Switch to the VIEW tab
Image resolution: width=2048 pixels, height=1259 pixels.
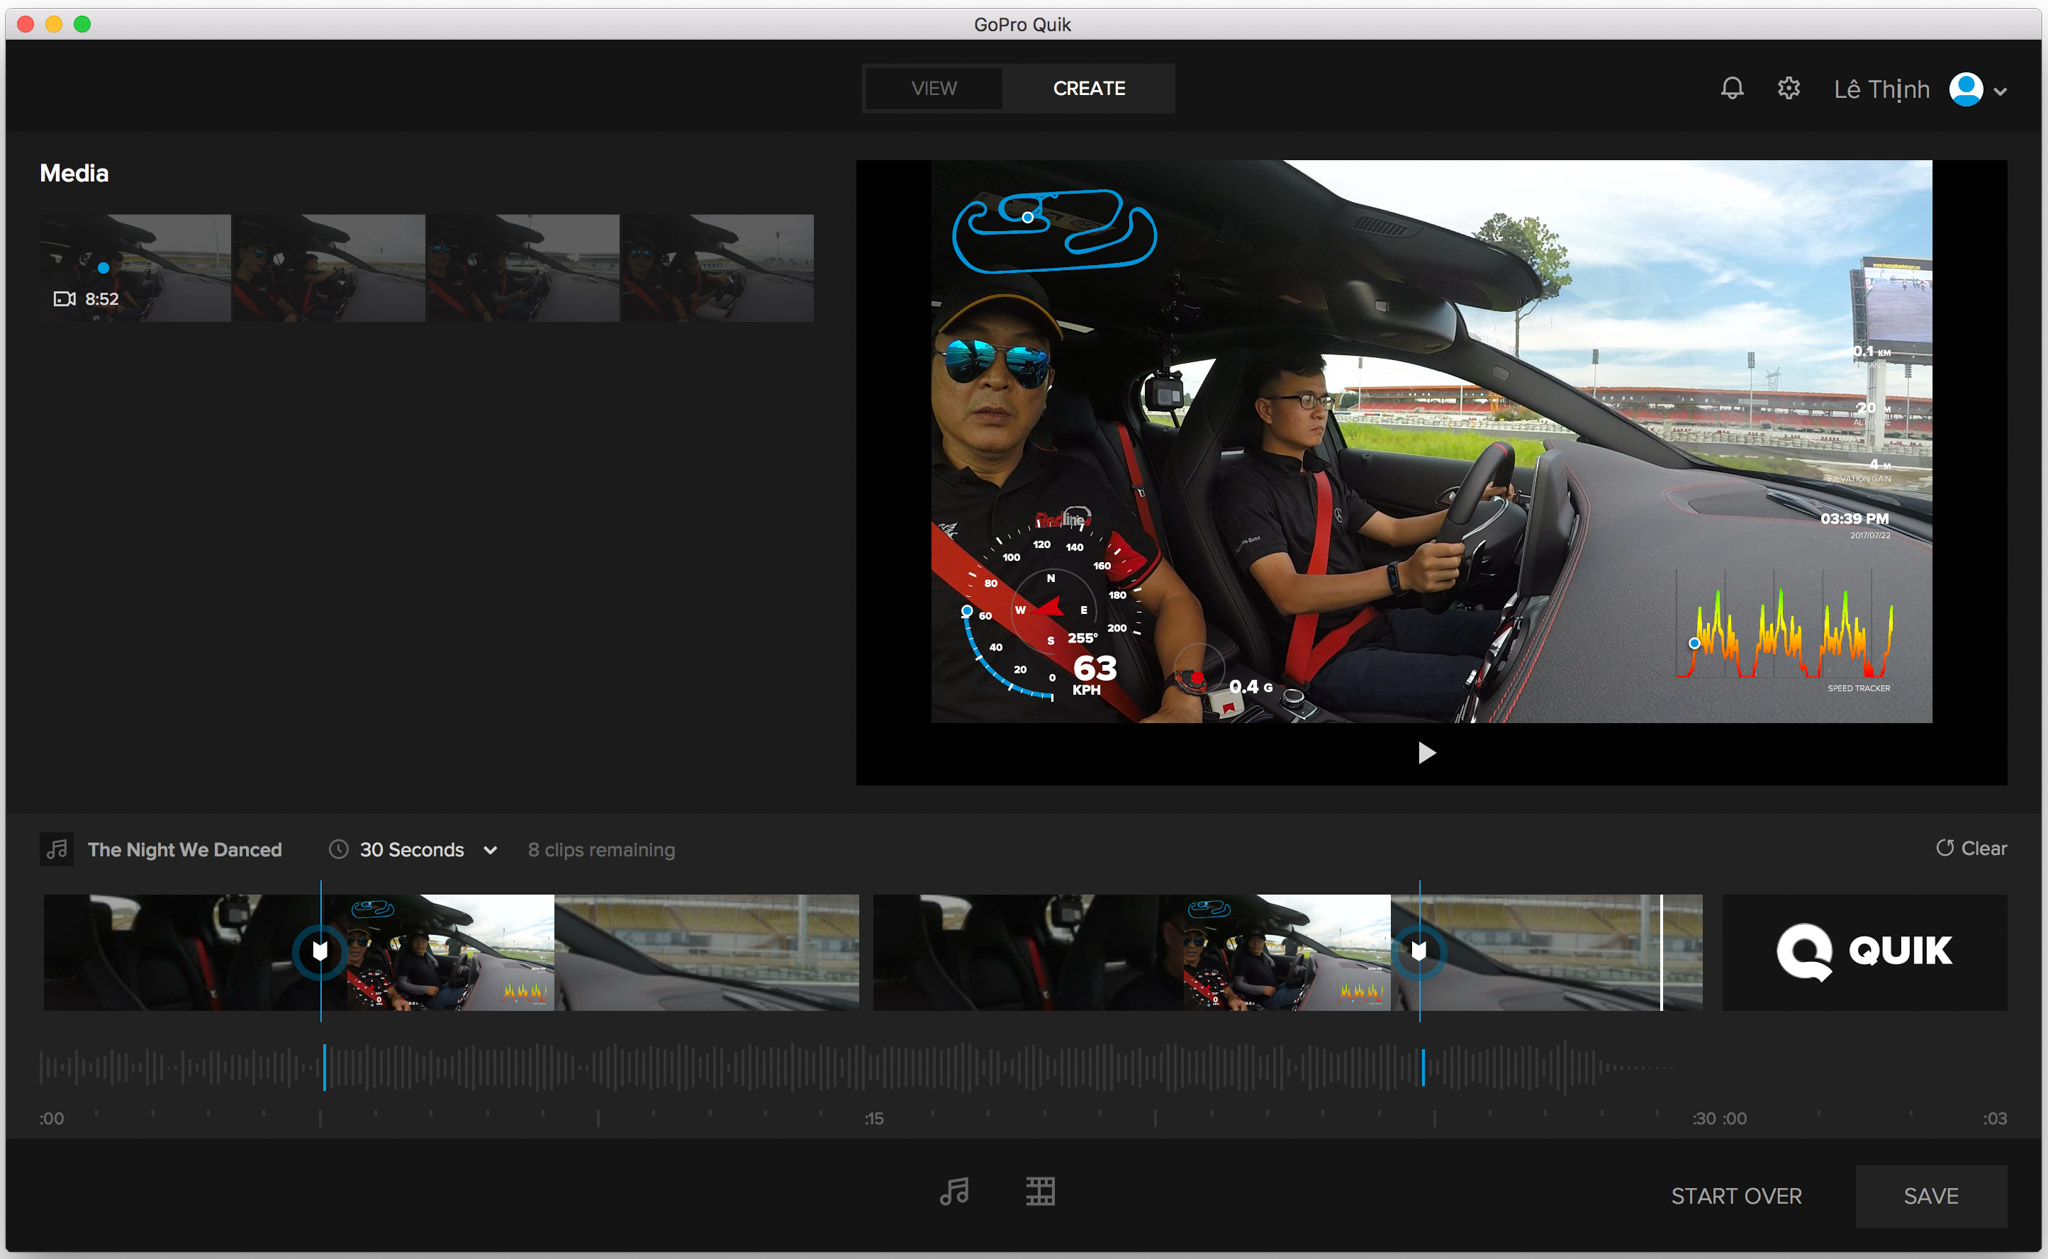pyautogui.click(x=932, y=86)
